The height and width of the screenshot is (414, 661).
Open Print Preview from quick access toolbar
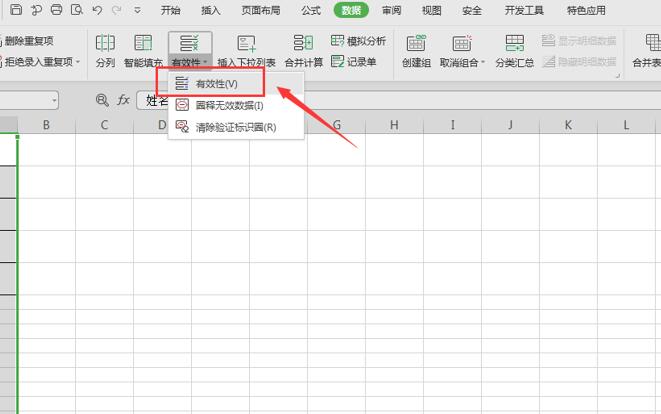click(x=76, y=9)
